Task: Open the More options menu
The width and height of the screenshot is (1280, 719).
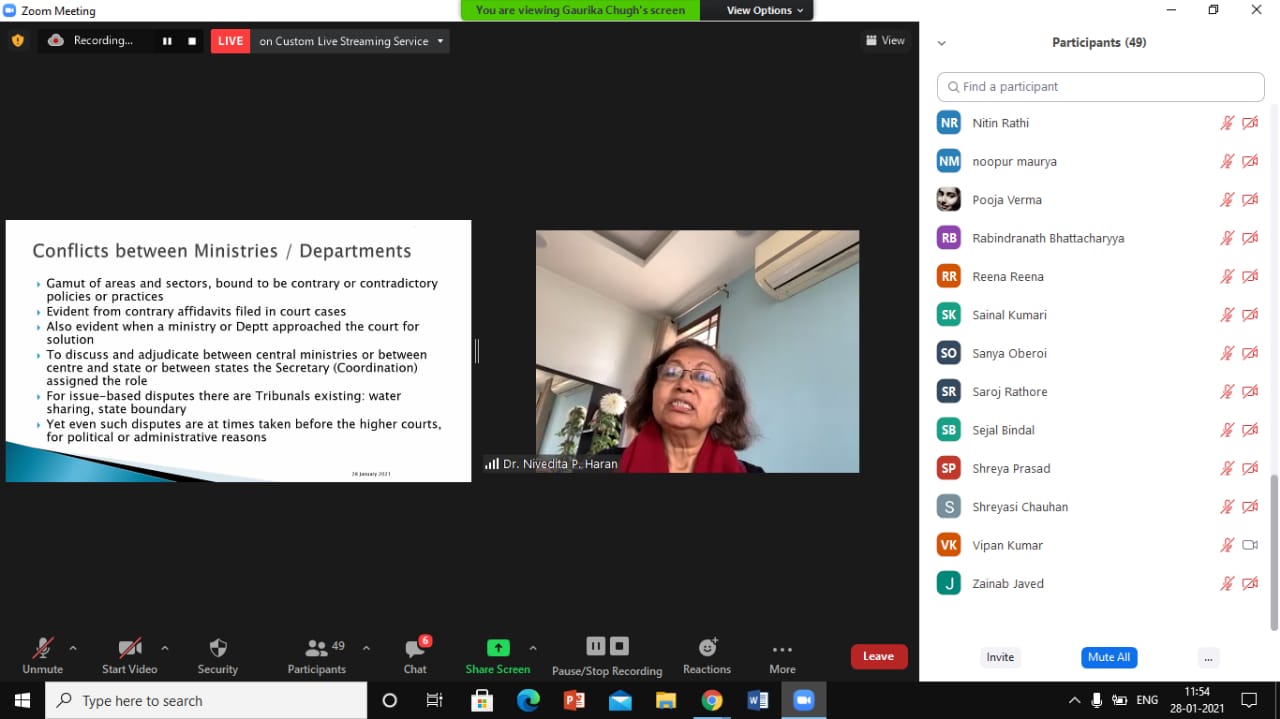Action: coord(782,655)
